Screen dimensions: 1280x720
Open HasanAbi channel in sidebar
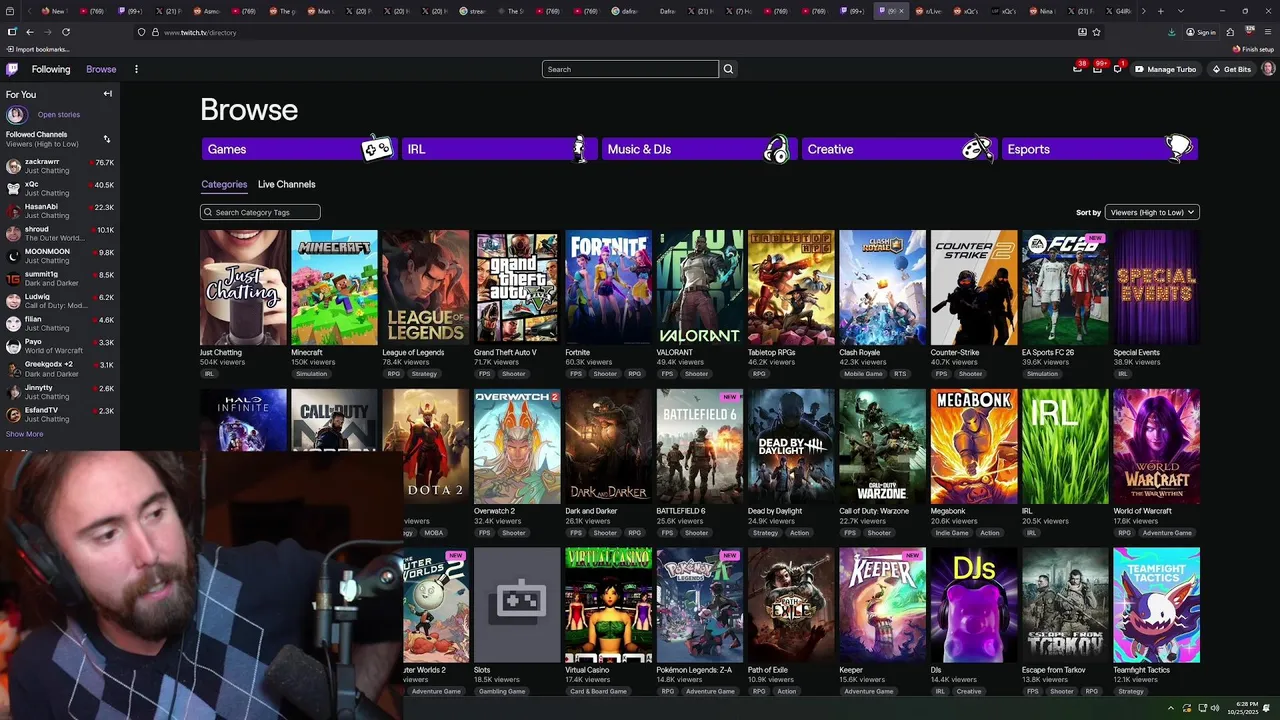point(60,211)
